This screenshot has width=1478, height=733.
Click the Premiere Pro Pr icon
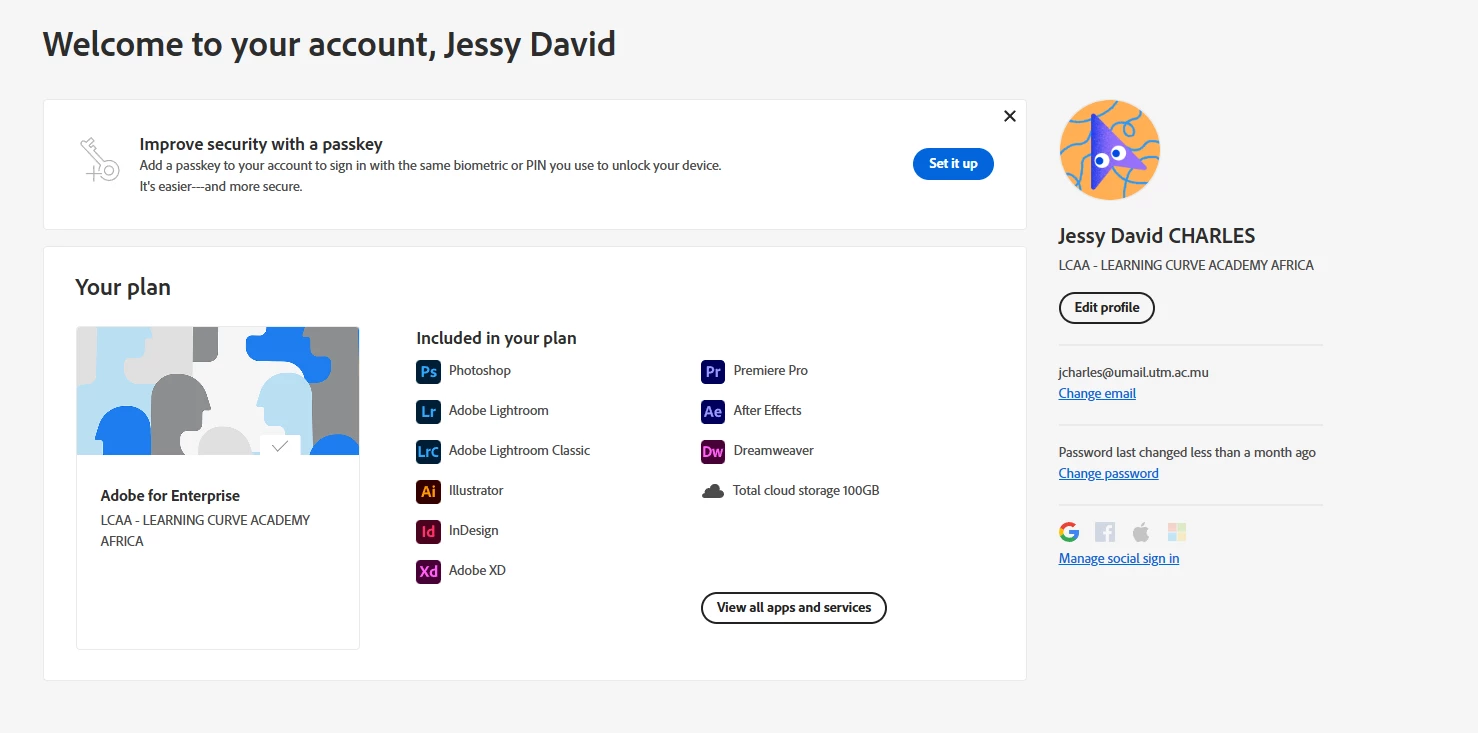coord(713,371)
